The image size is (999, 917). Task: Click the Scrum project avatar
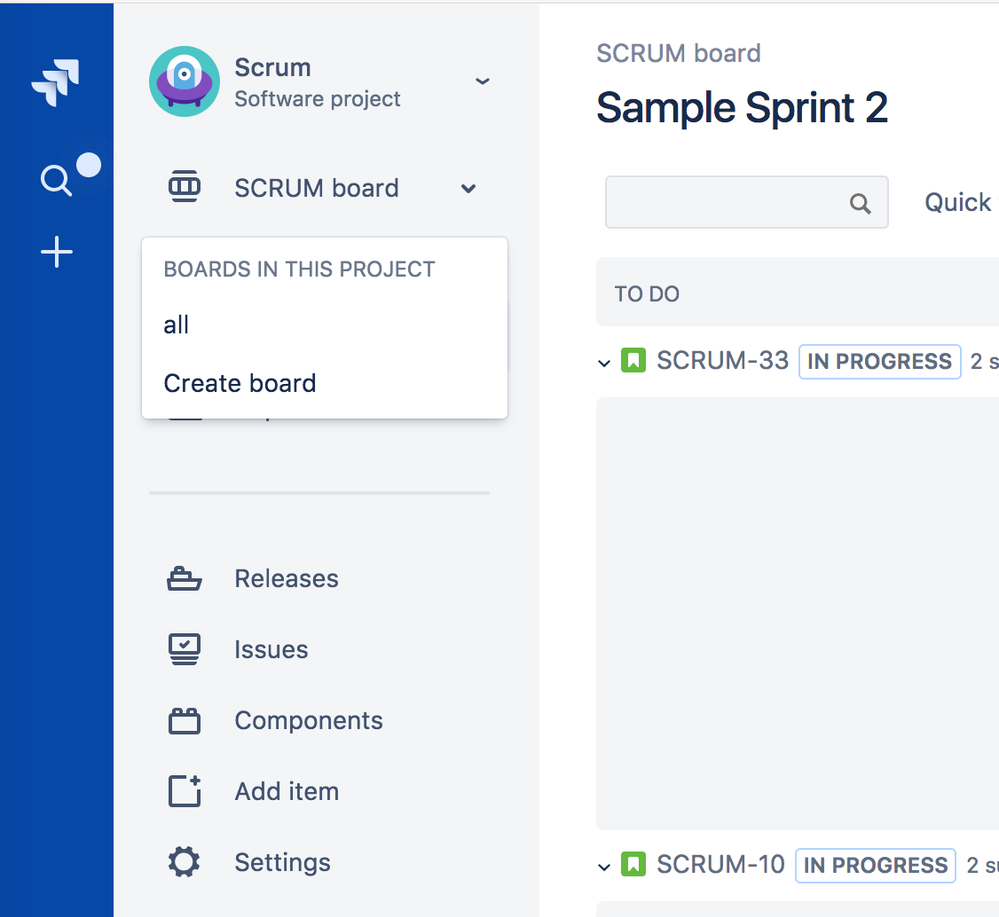tap(185, 82)
